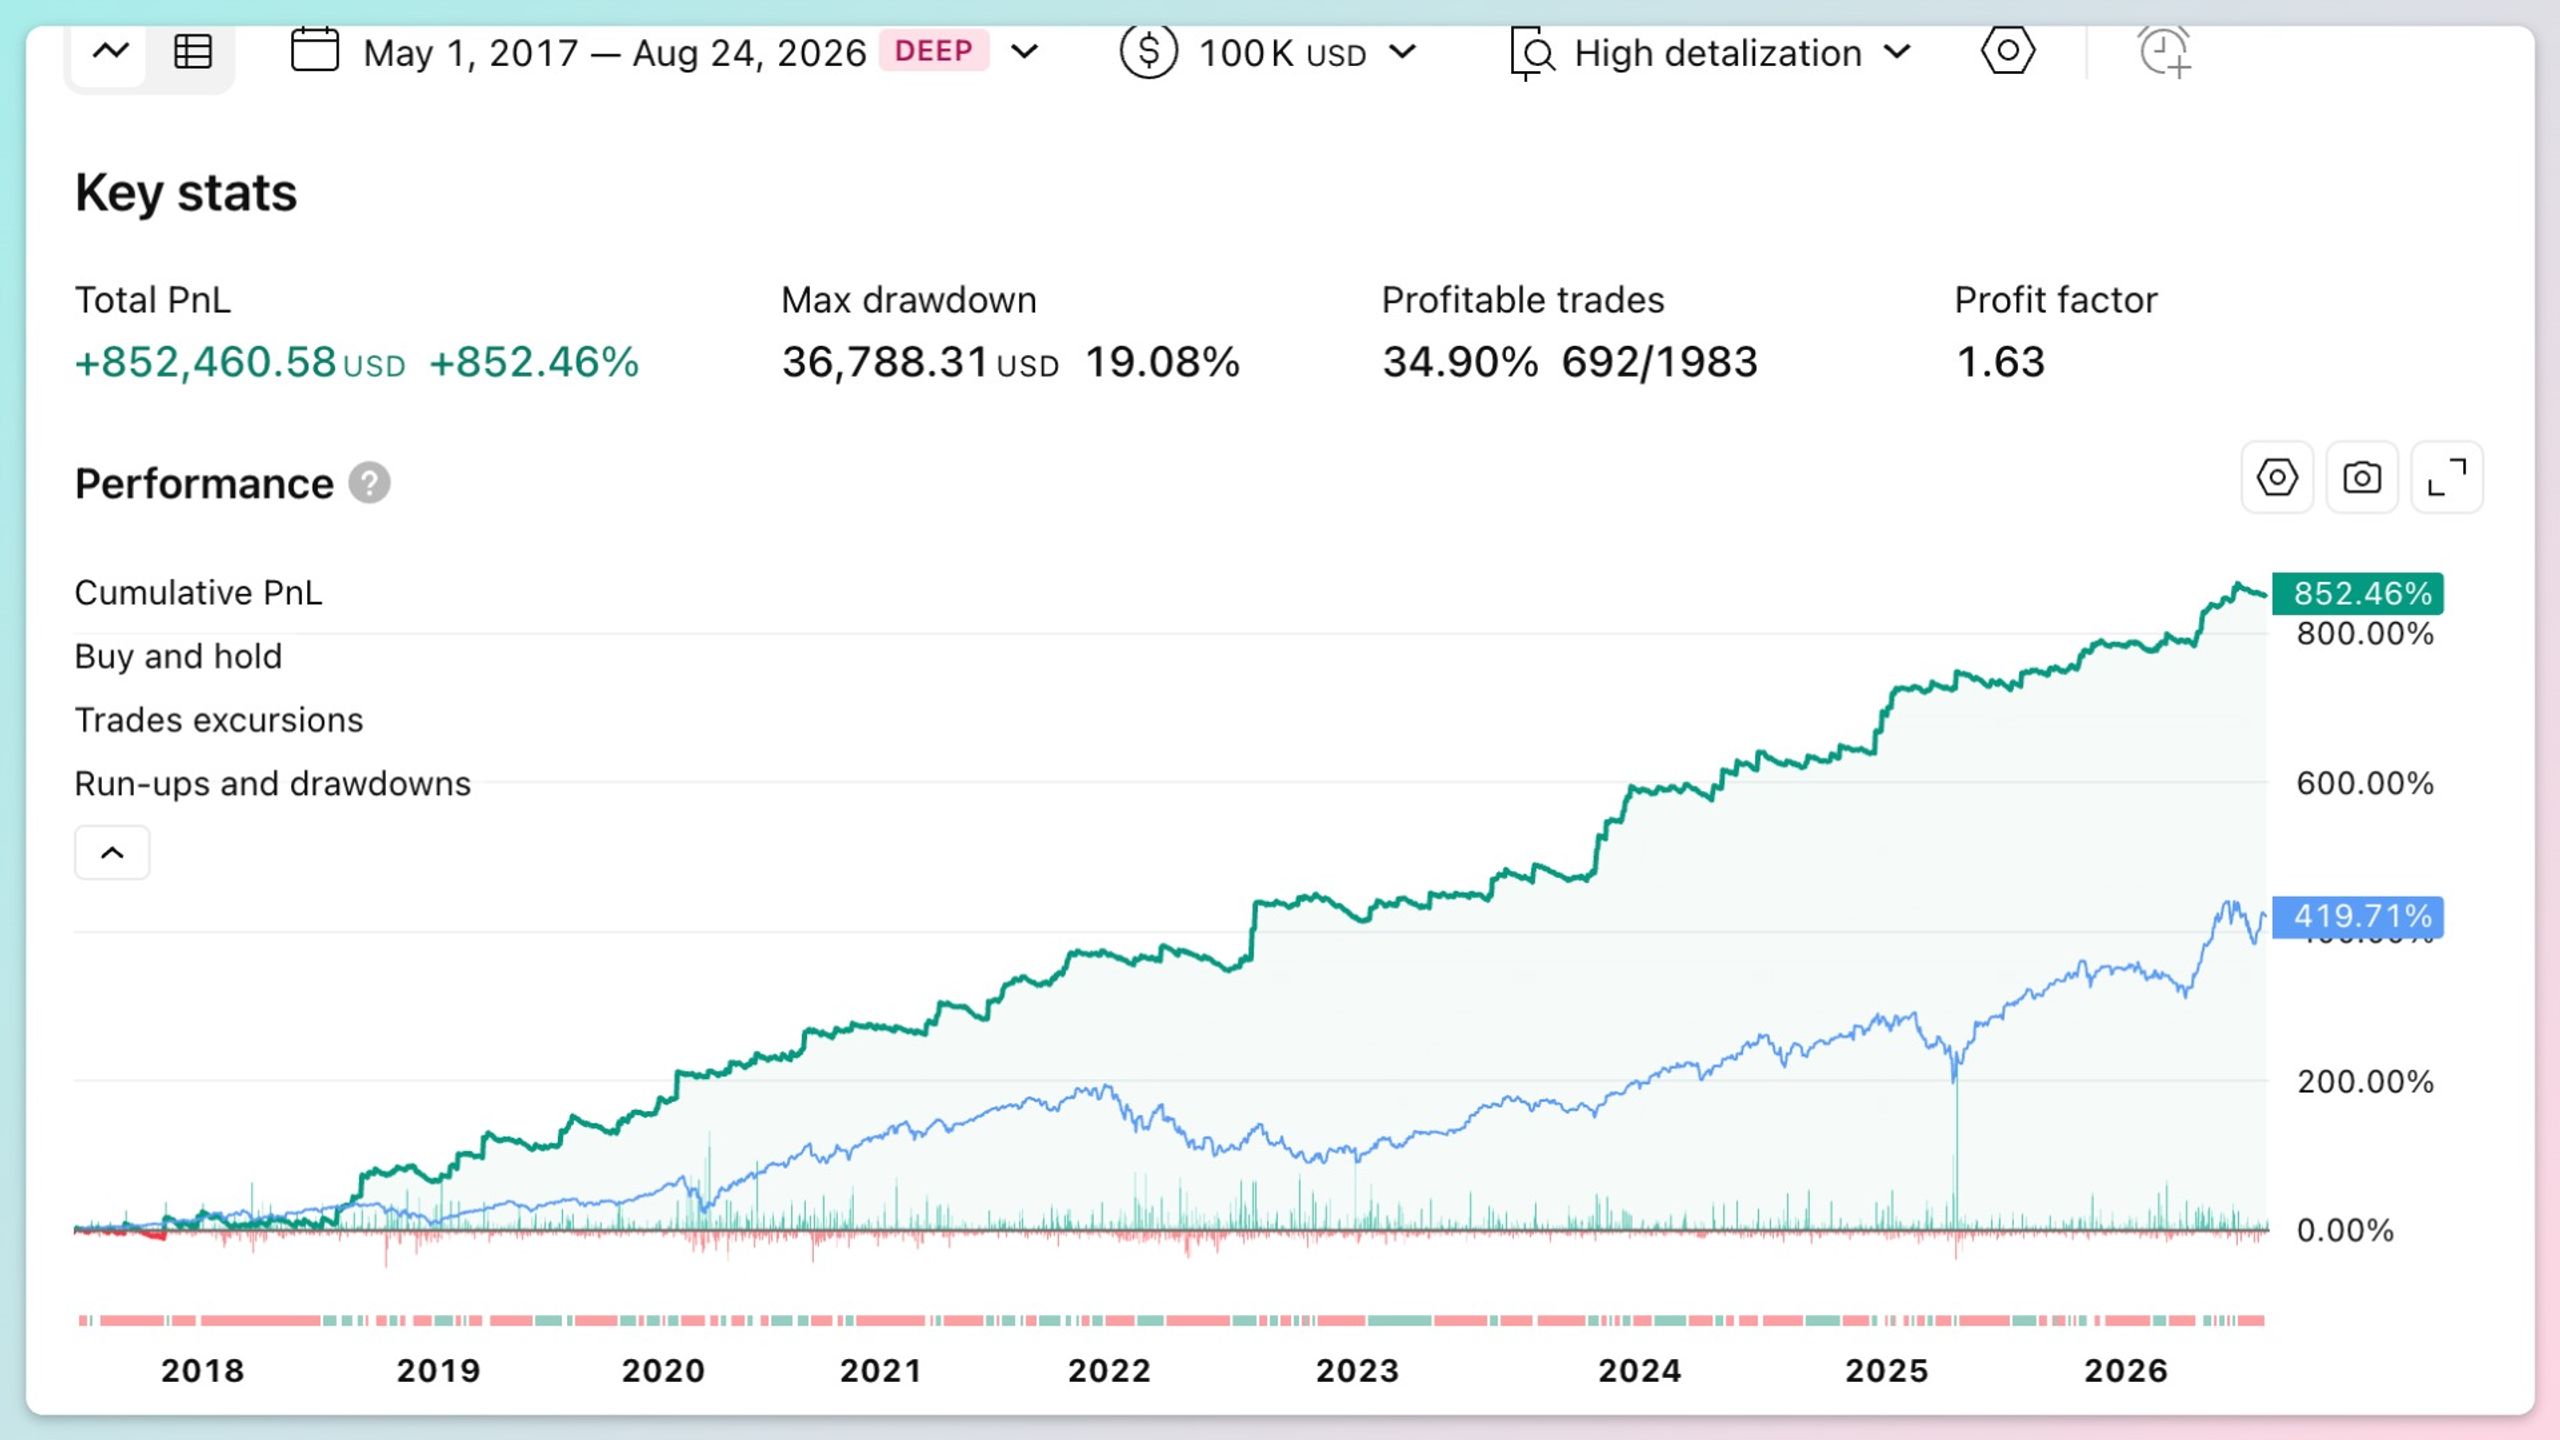
Task: Open the High detalization dropdown
Action: coord(1897,52)
